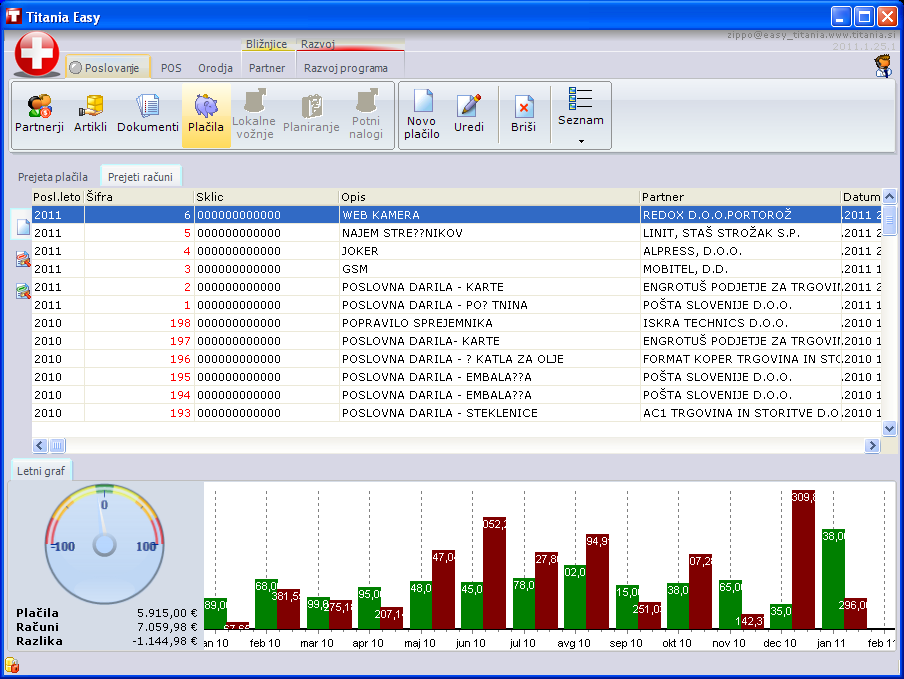Viewport: 904px width, 679px height.
Task: Click the green-marked document icon left of the 2011 row 2
Action: pyautogui.click(x=22, y=291)
